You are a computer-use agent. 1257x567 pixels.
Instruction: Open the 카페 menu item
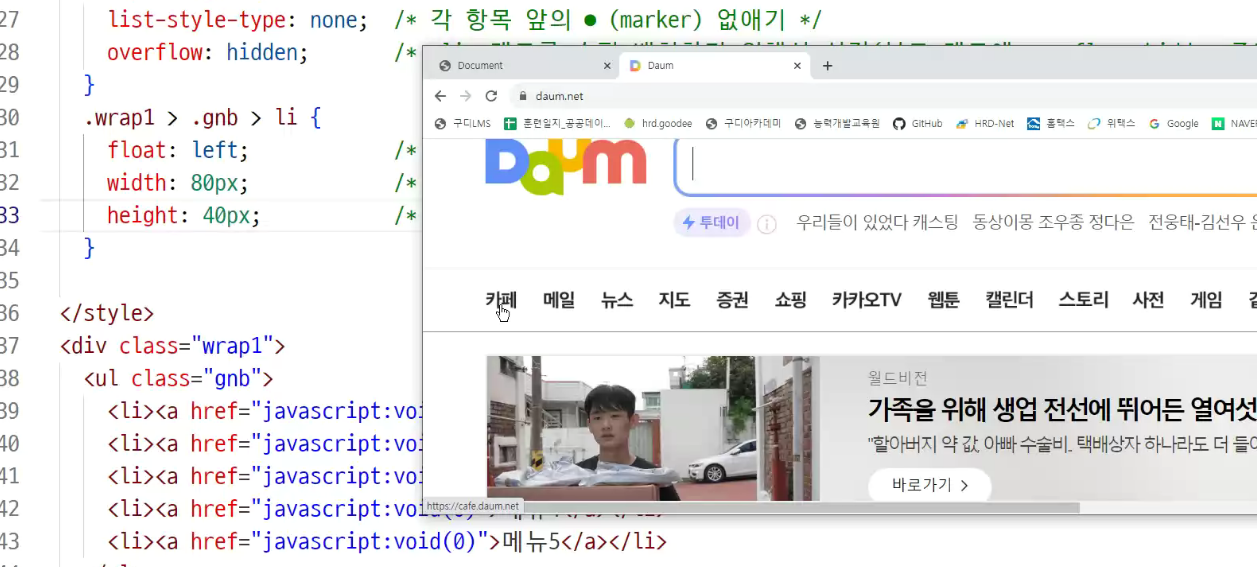pyautogui.click(x=501, y=300)
